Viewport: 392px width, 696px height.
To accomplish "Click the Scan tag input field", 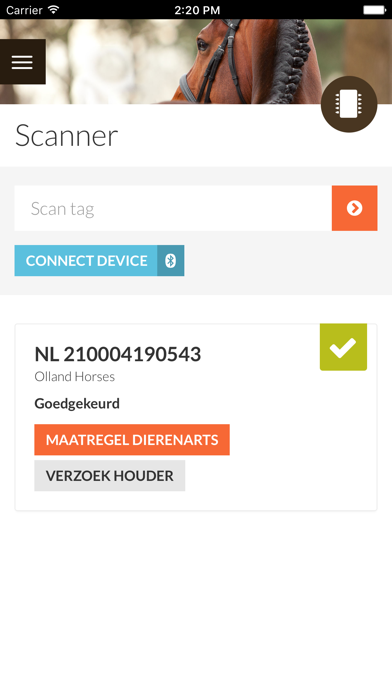I will point(173,208).
